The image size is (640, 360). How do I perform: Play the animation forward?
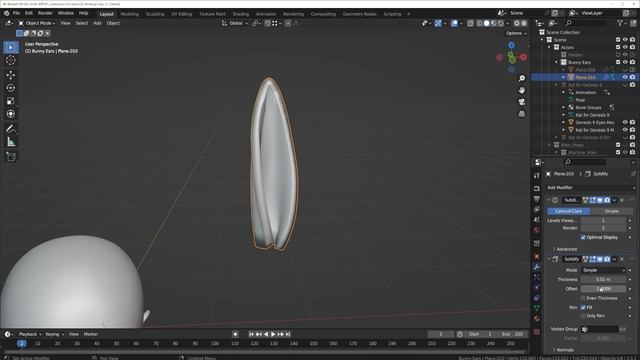273,334
